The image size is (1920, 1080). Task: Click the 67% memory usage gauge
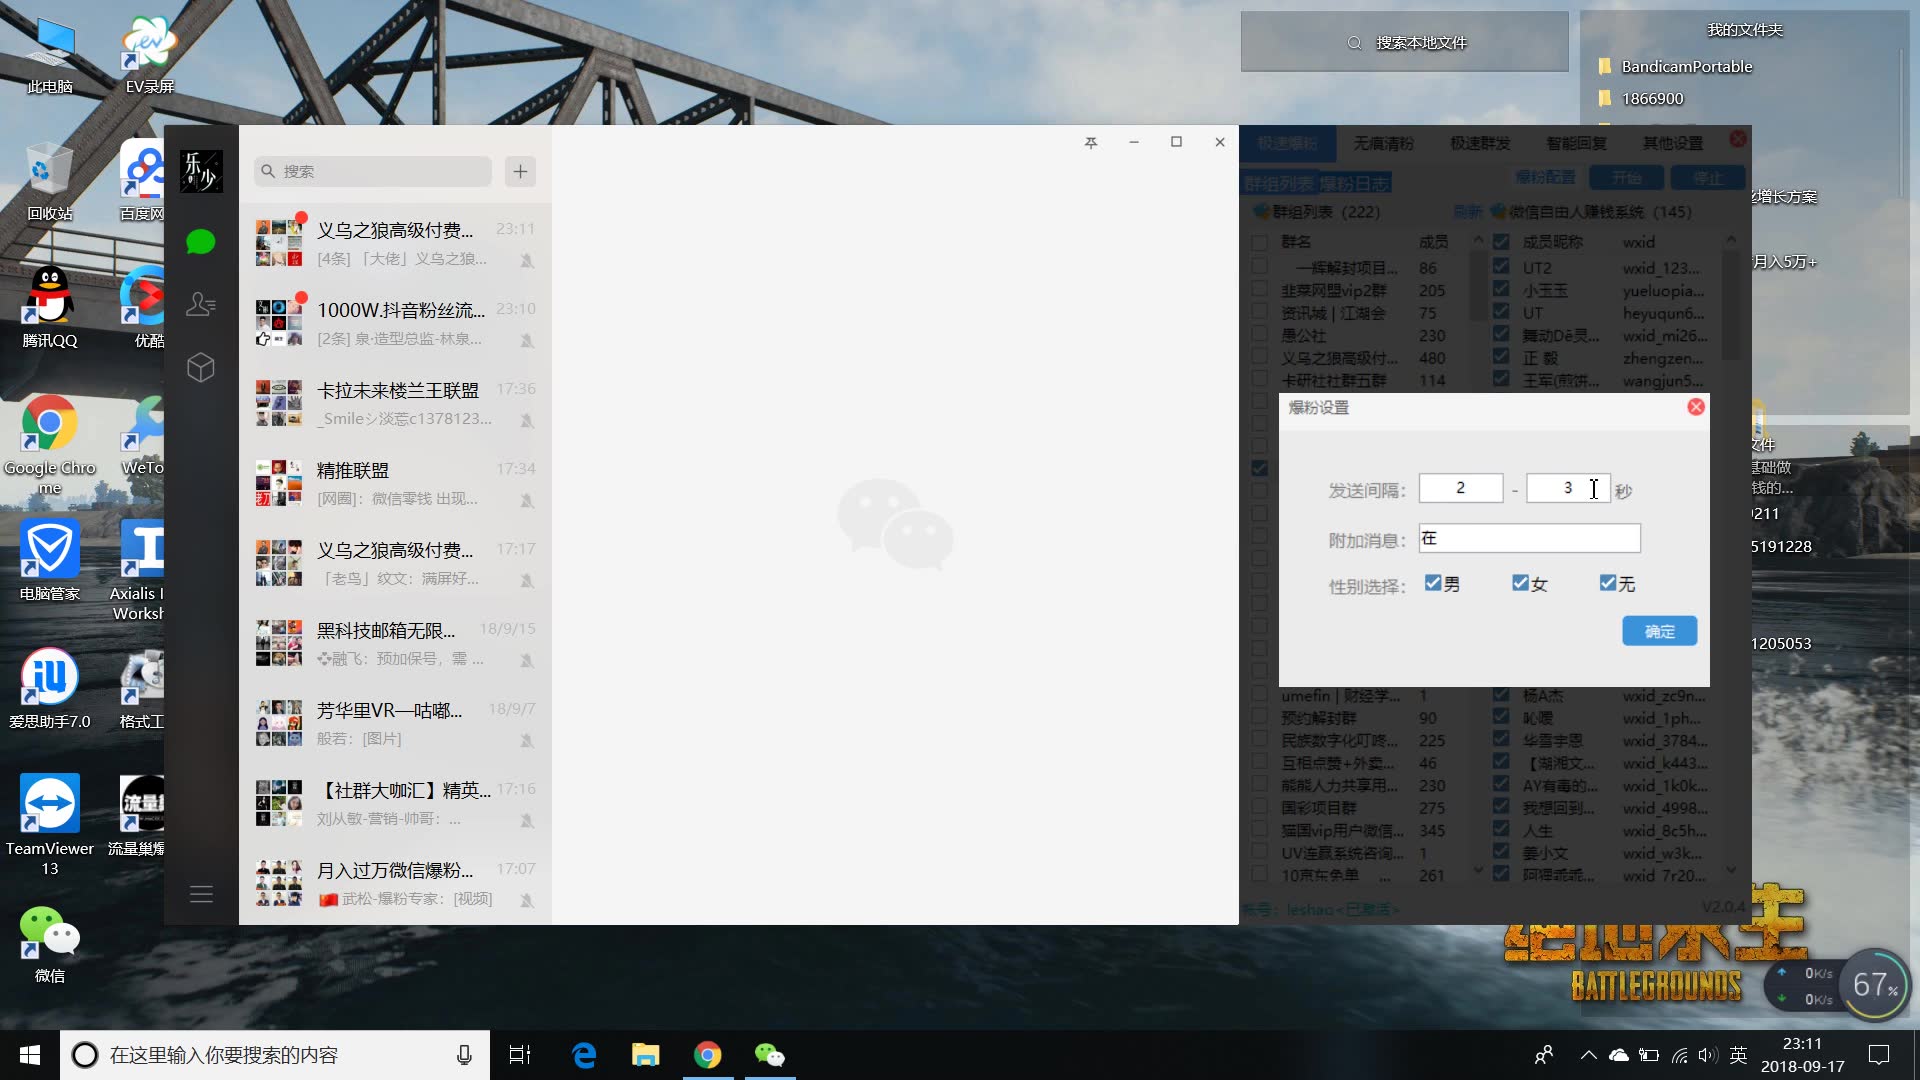[1875, 984]
